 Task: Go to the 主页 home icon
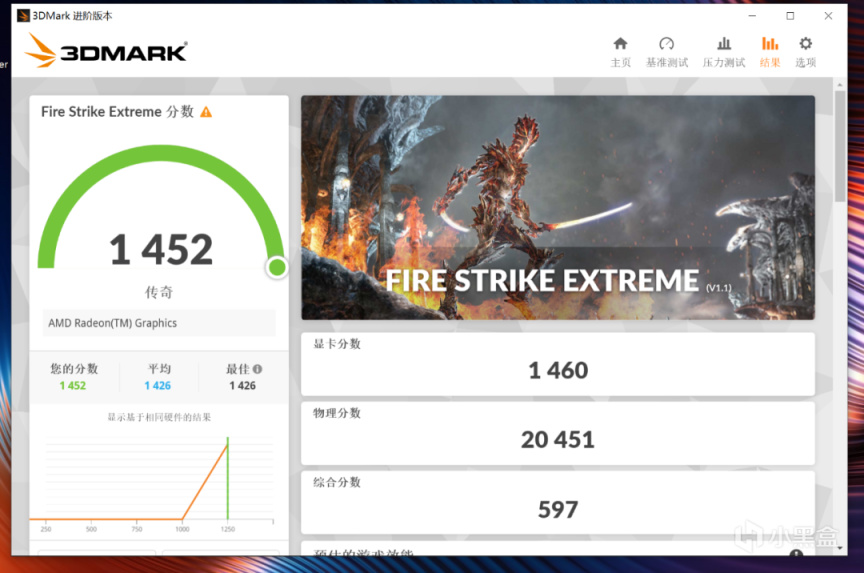coord(620,44)
